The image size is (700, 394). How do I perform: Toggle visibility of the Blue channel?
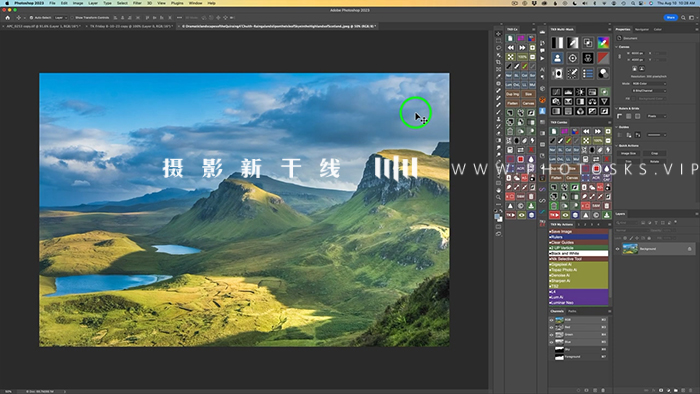pyautogui.click(x=551, y=342)
